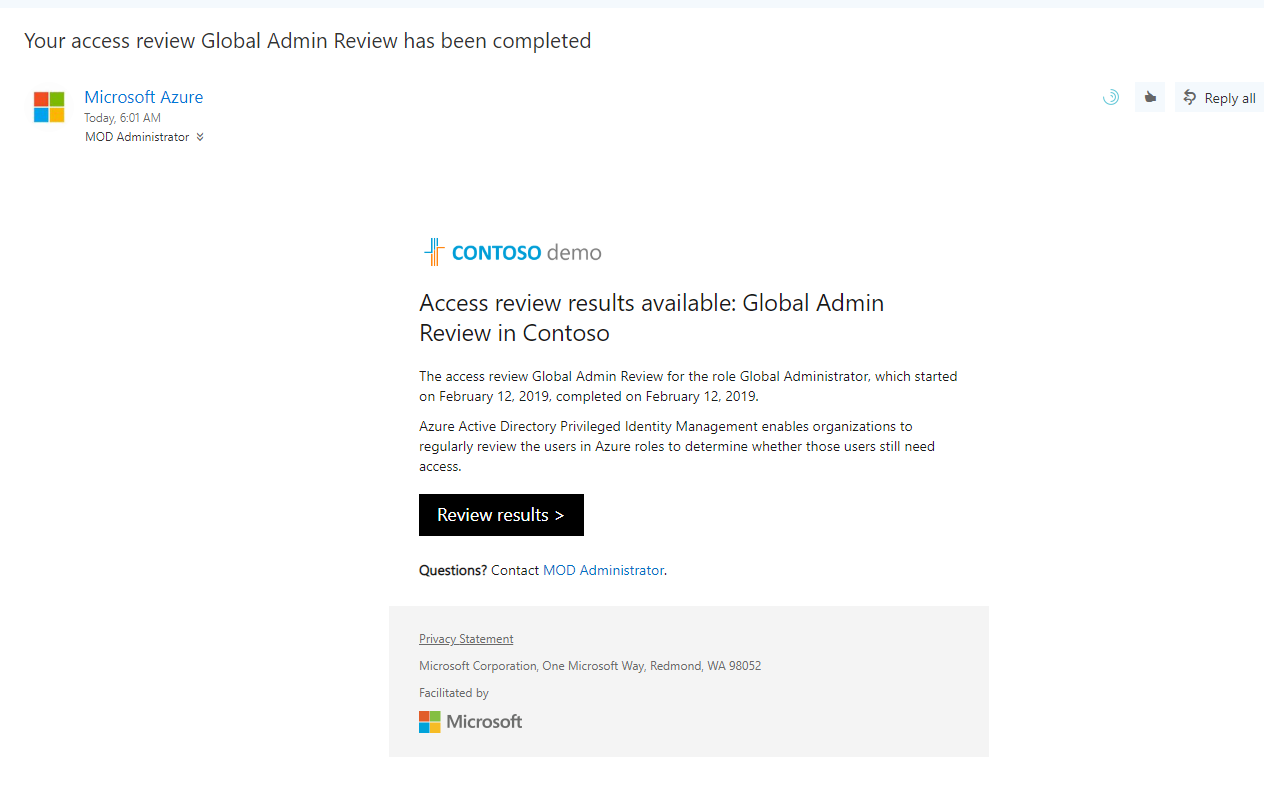Open the Privacy Statement link
The width and height of the screenshot is (1264, 791).
point(466,639)
